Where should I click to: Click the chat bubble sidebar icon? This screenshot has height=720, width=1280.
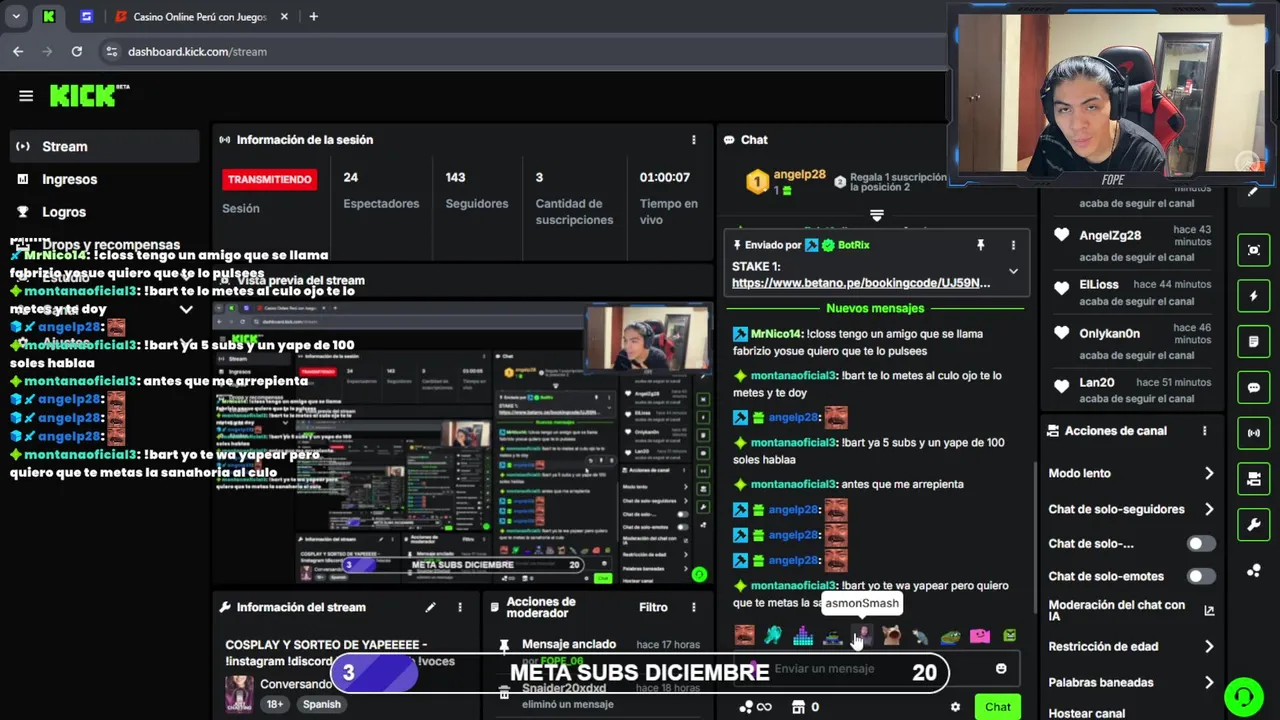(1254, 388)
